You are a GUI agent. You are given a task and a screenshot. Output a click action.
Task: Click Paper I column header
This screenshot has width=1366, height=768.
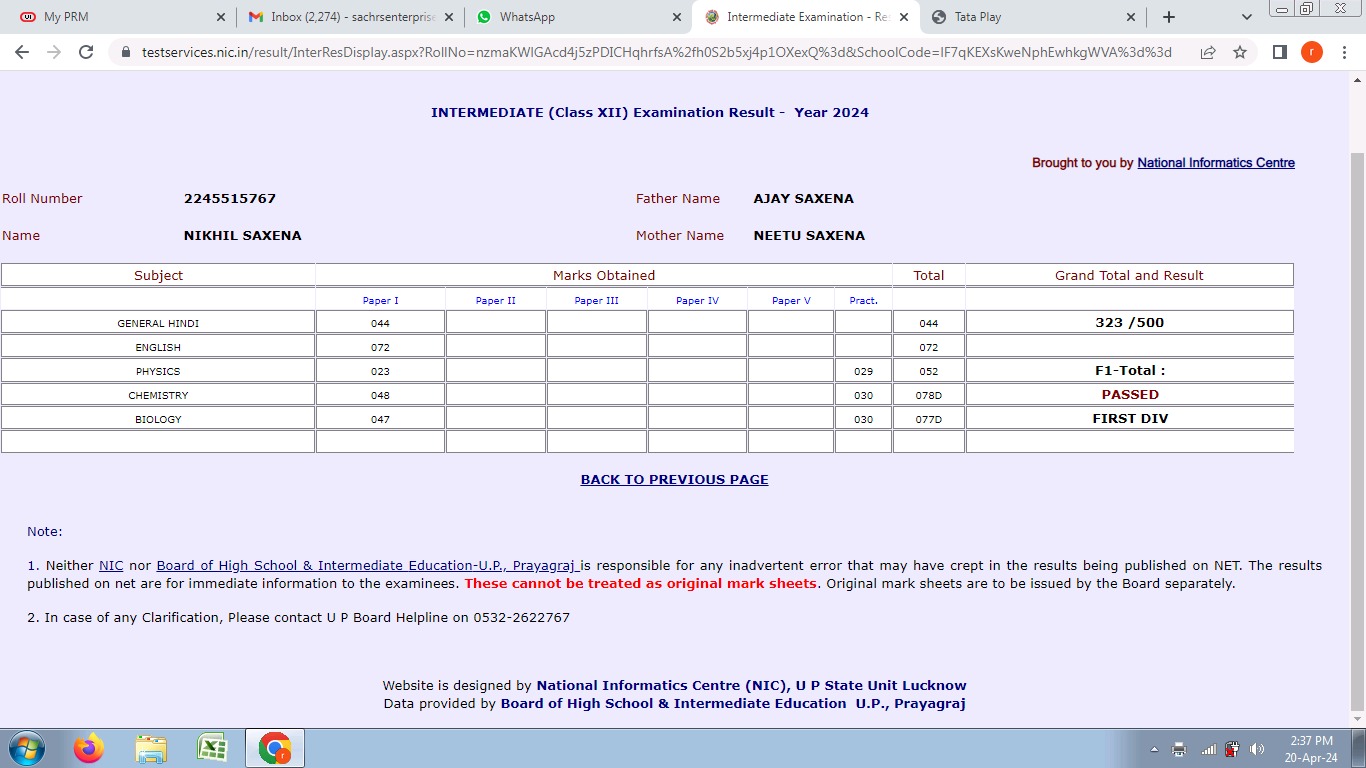pos(380,301)
